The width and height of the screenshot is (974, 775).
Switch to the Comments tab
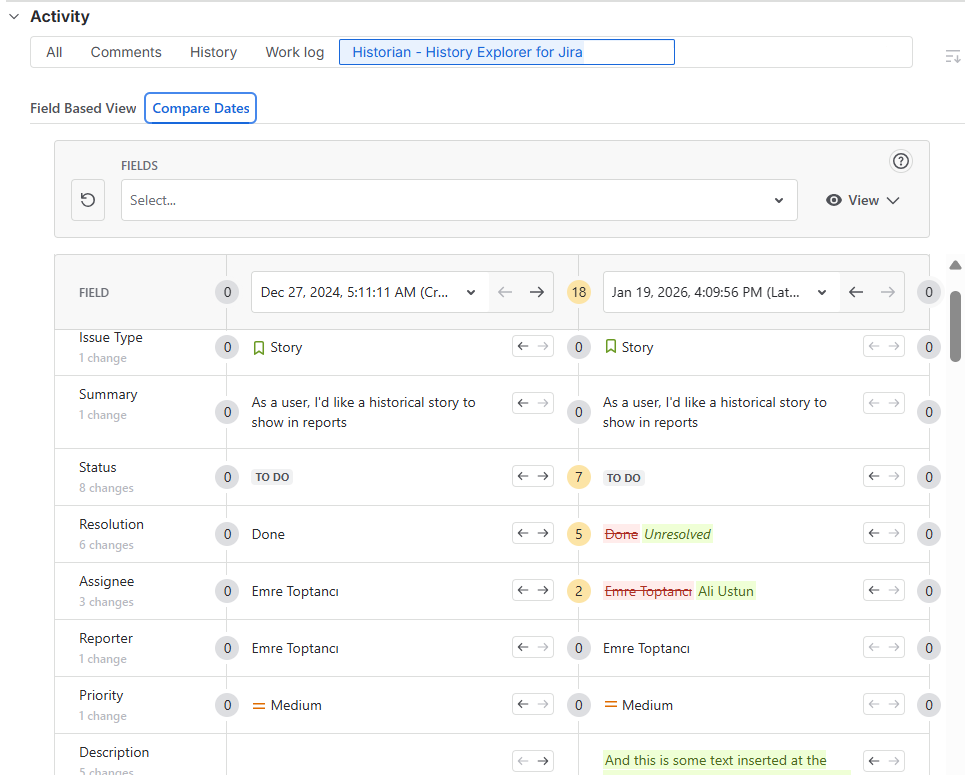pos(125,52)
